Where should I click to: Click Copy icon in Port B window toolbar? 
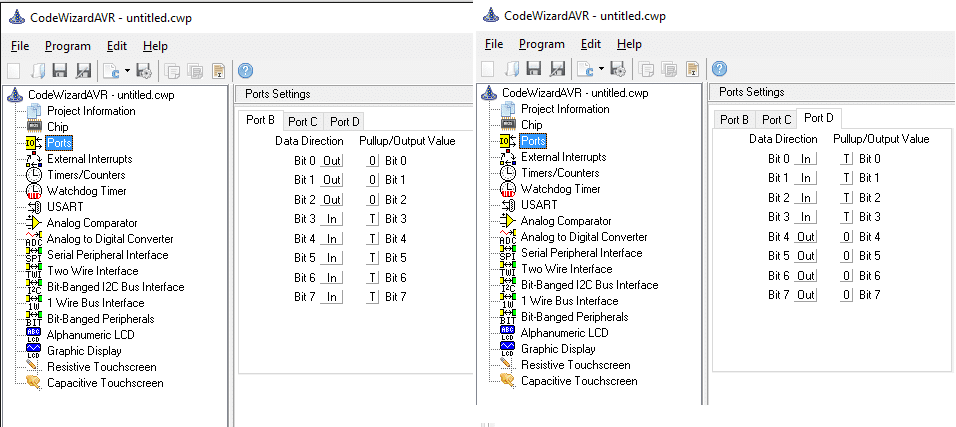tap(172, 71)
